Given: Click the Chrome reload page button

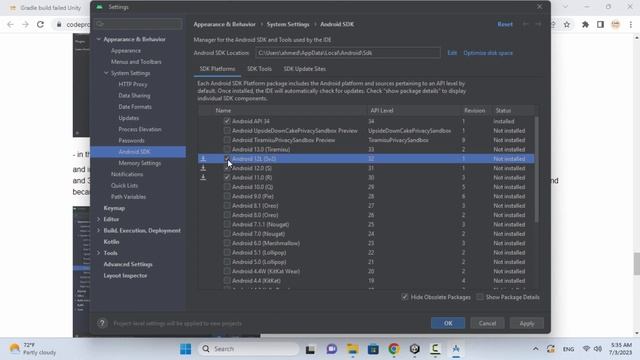Looking at the screenshot, I should [x=40, y=24].
